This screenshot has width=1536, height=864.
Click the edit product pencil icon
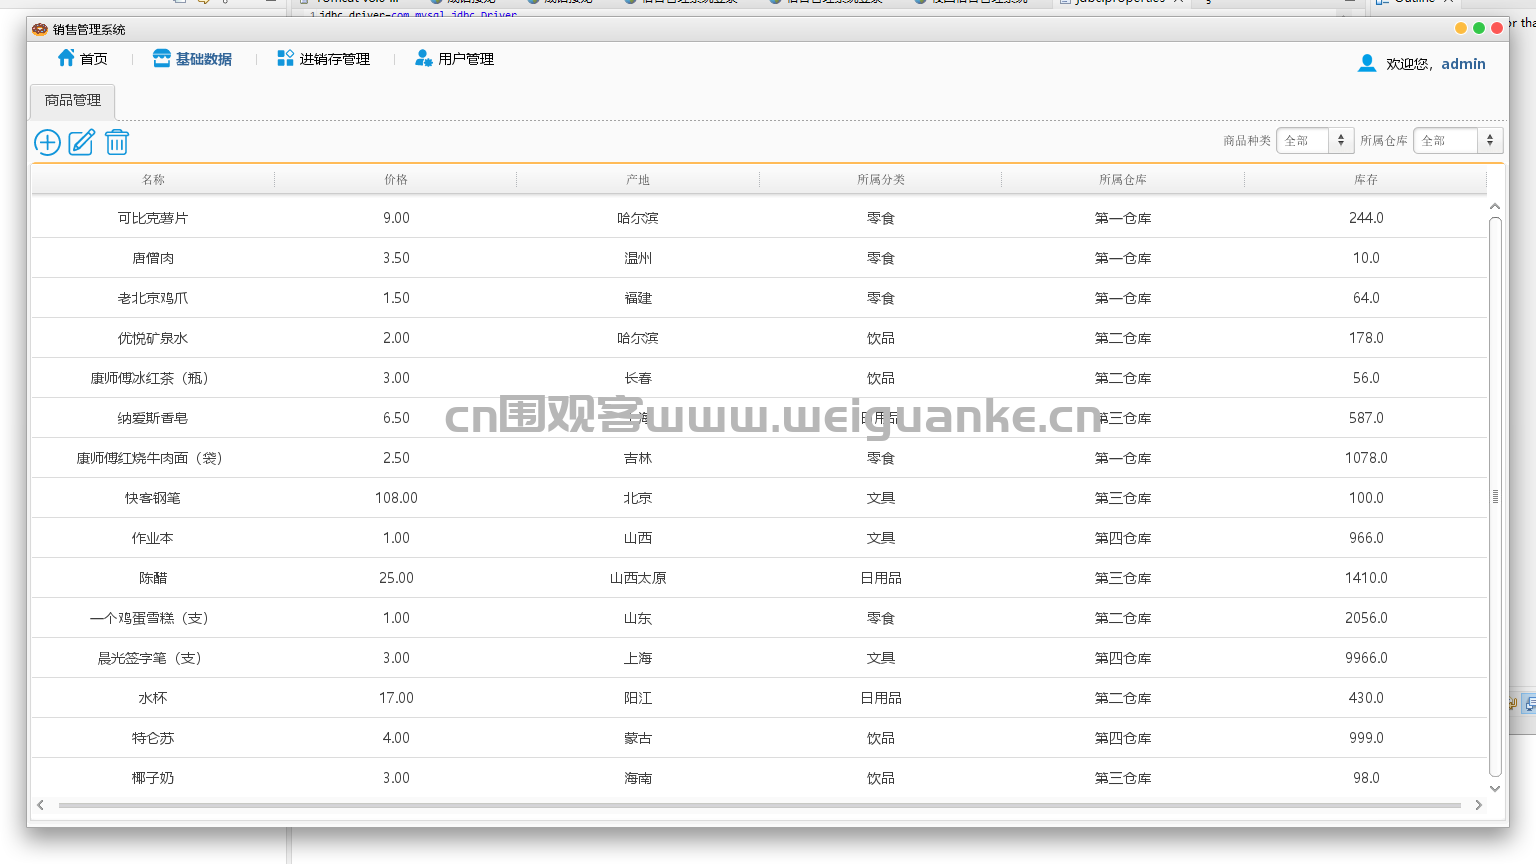(82, 142)
